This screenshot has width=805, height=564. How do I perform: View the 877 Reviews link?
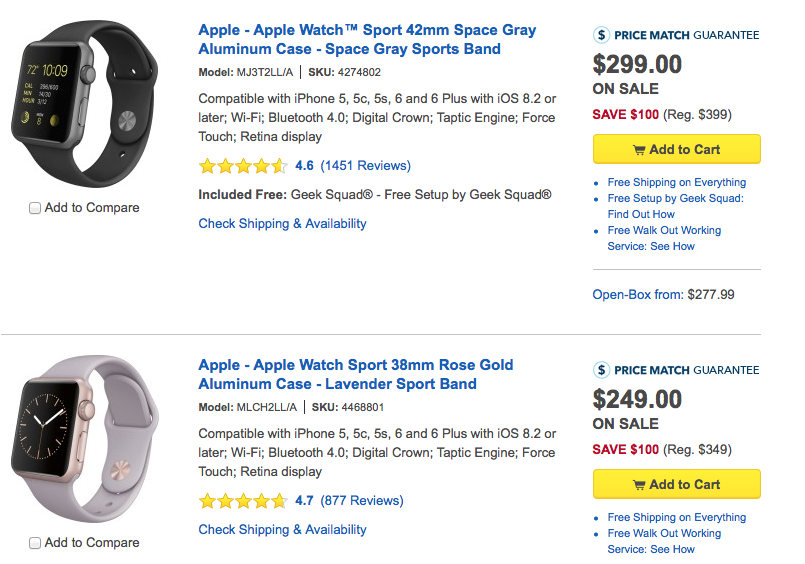click(x=361, y=501)
